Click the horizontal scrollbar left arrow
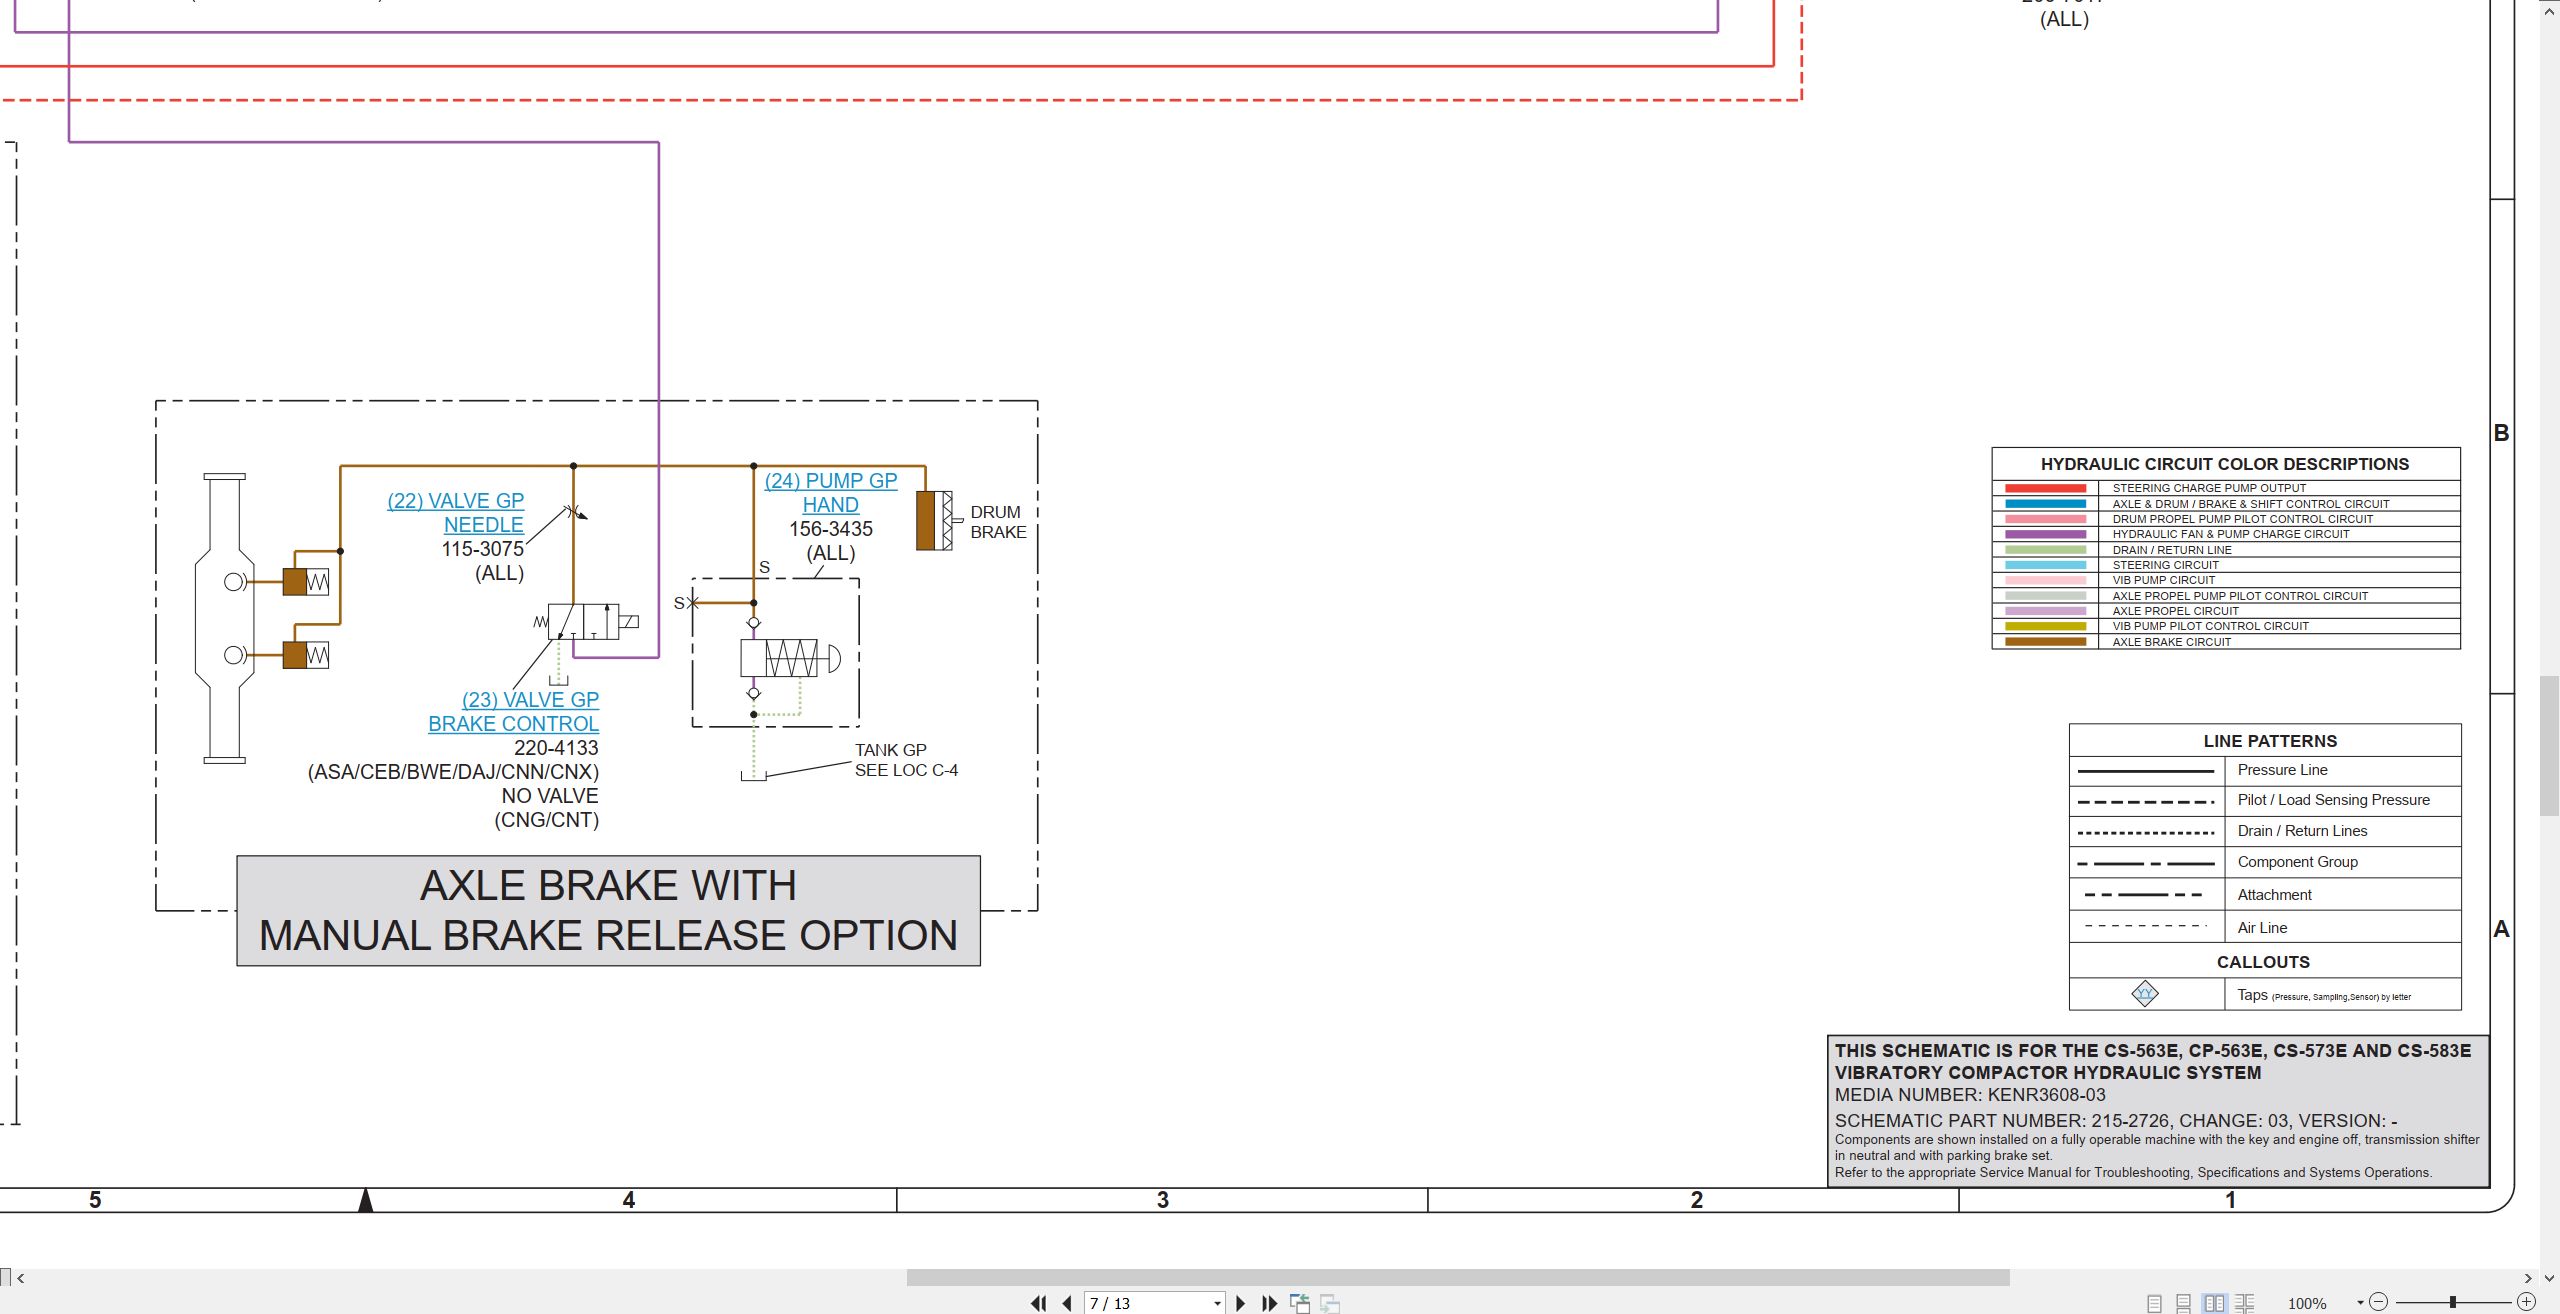Image resolution: width=2560 pixels, height=1314 pixels. click(x=20, y=1278)
